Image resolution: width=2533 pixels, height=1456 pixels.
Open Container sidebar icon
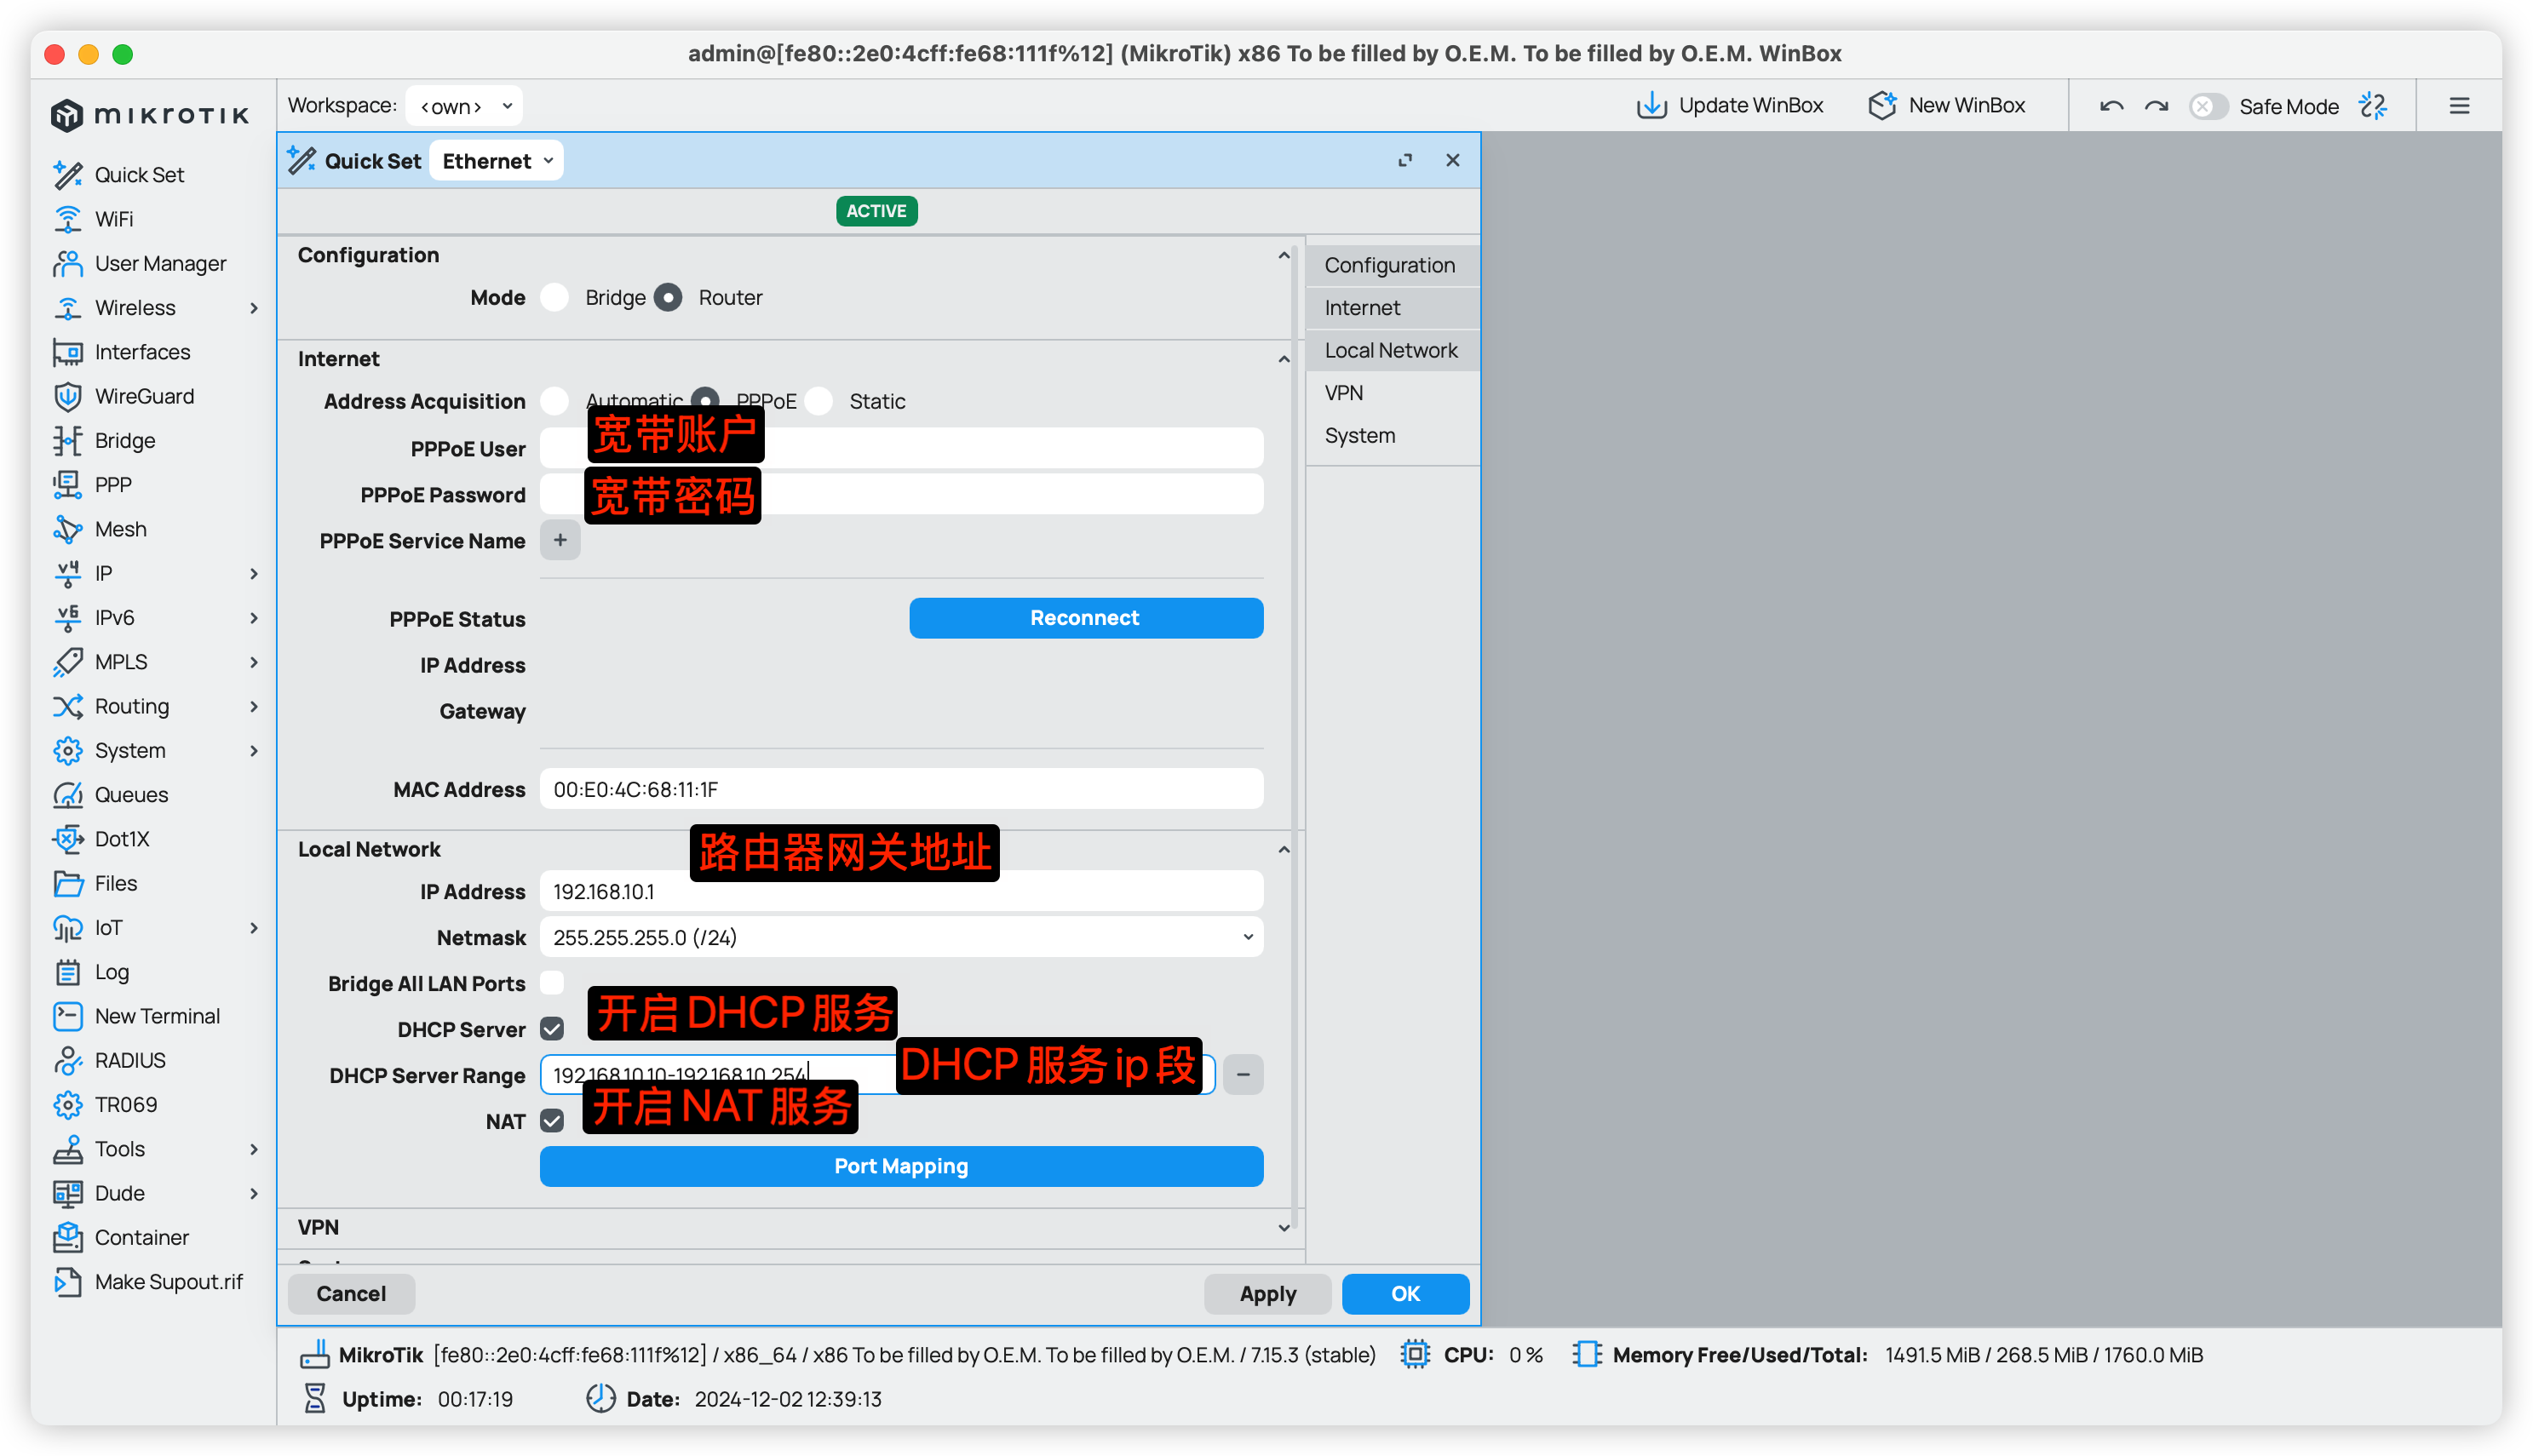(x=67, y=1237)
